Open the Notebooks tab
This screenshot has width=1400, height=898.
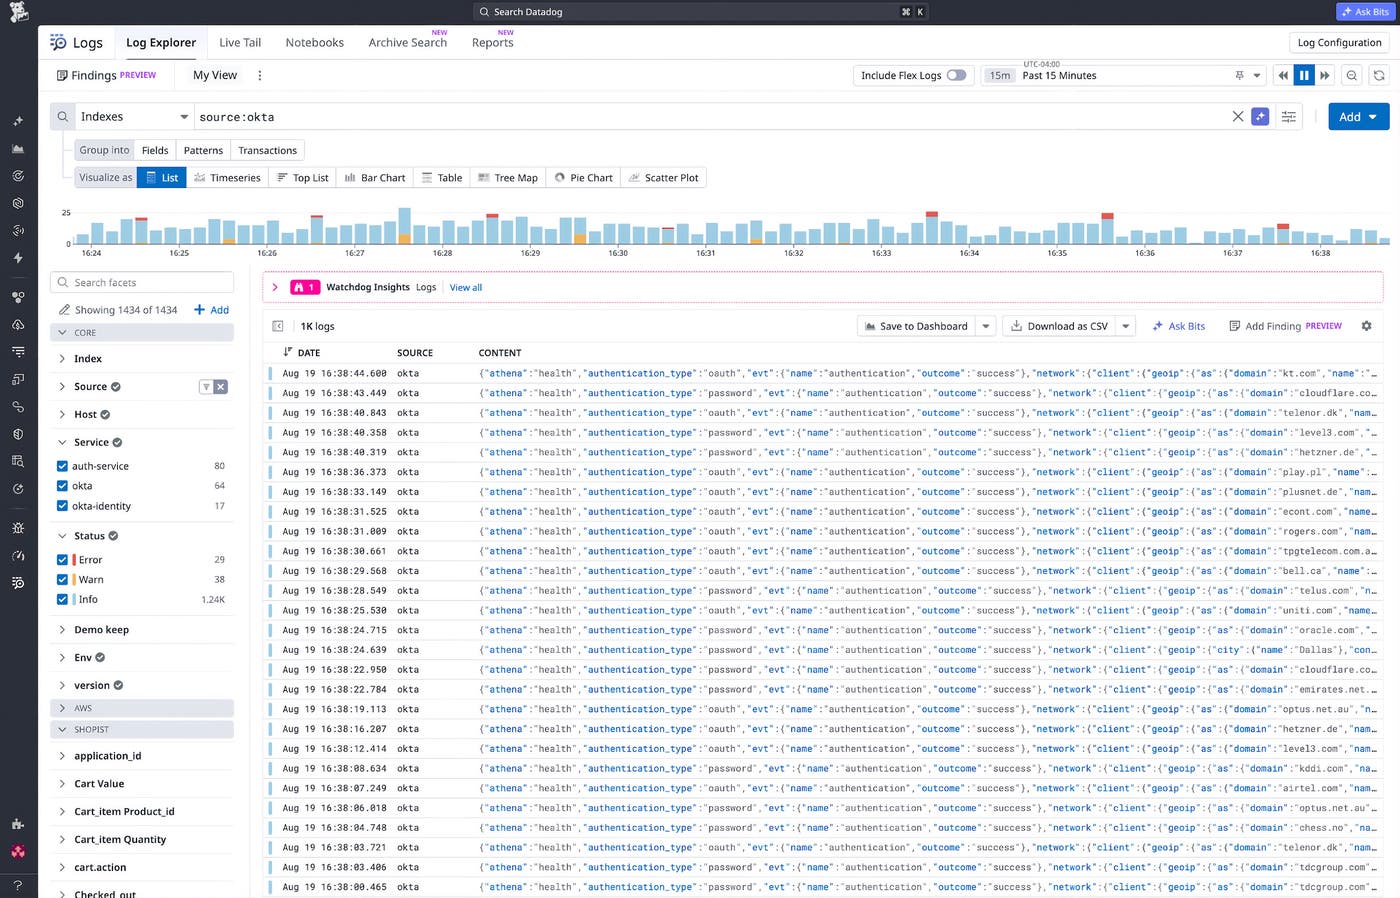315,43
